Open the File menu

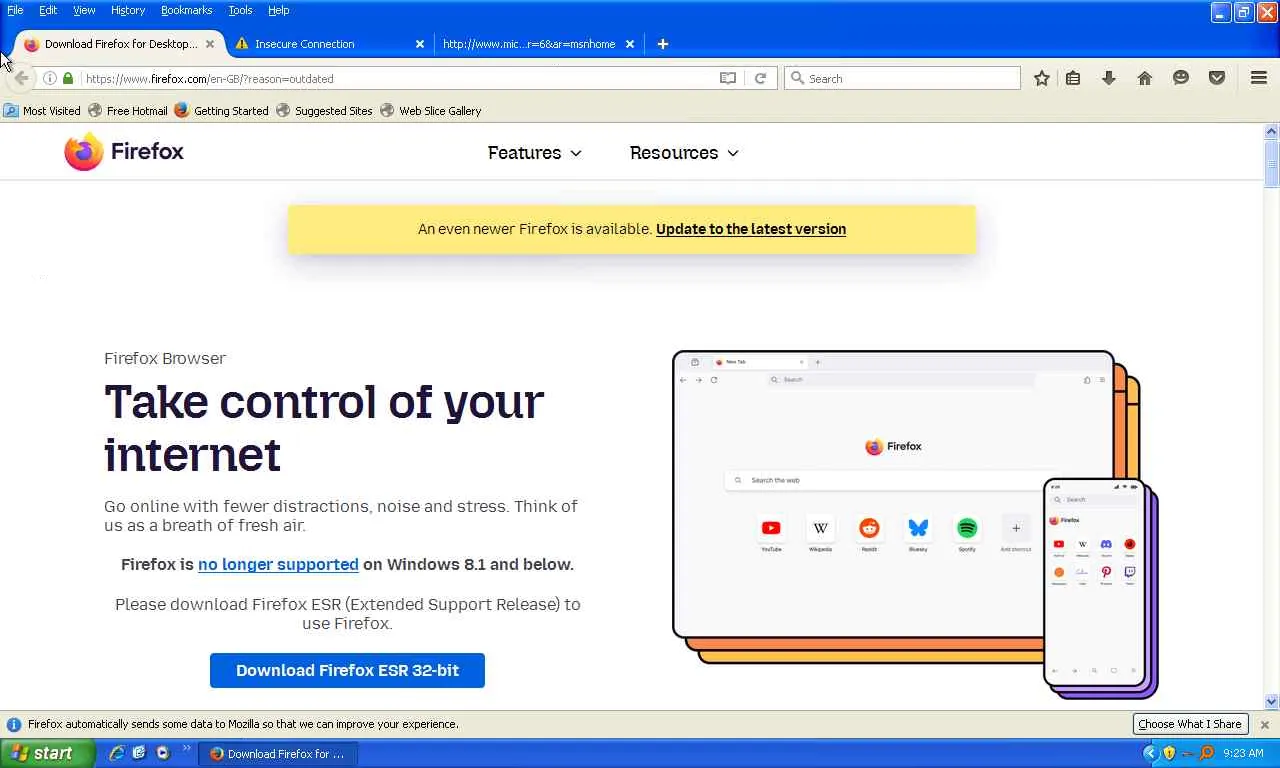pyautogui.click(x=15, y=10)
